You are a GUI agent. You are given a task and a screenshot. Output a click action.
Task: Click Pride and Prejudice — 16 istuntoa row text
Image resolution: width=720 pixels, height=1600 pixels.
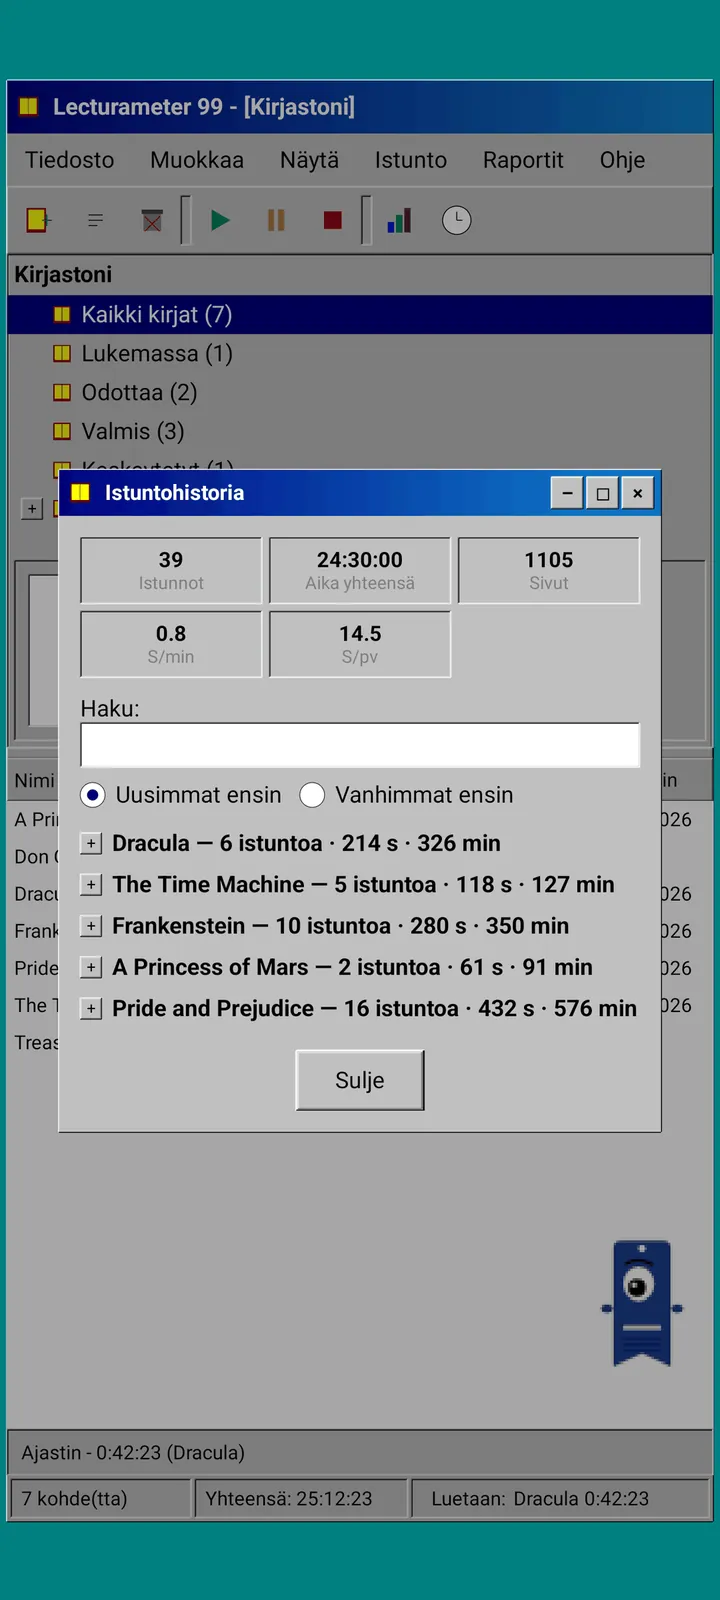(374, 1008)
